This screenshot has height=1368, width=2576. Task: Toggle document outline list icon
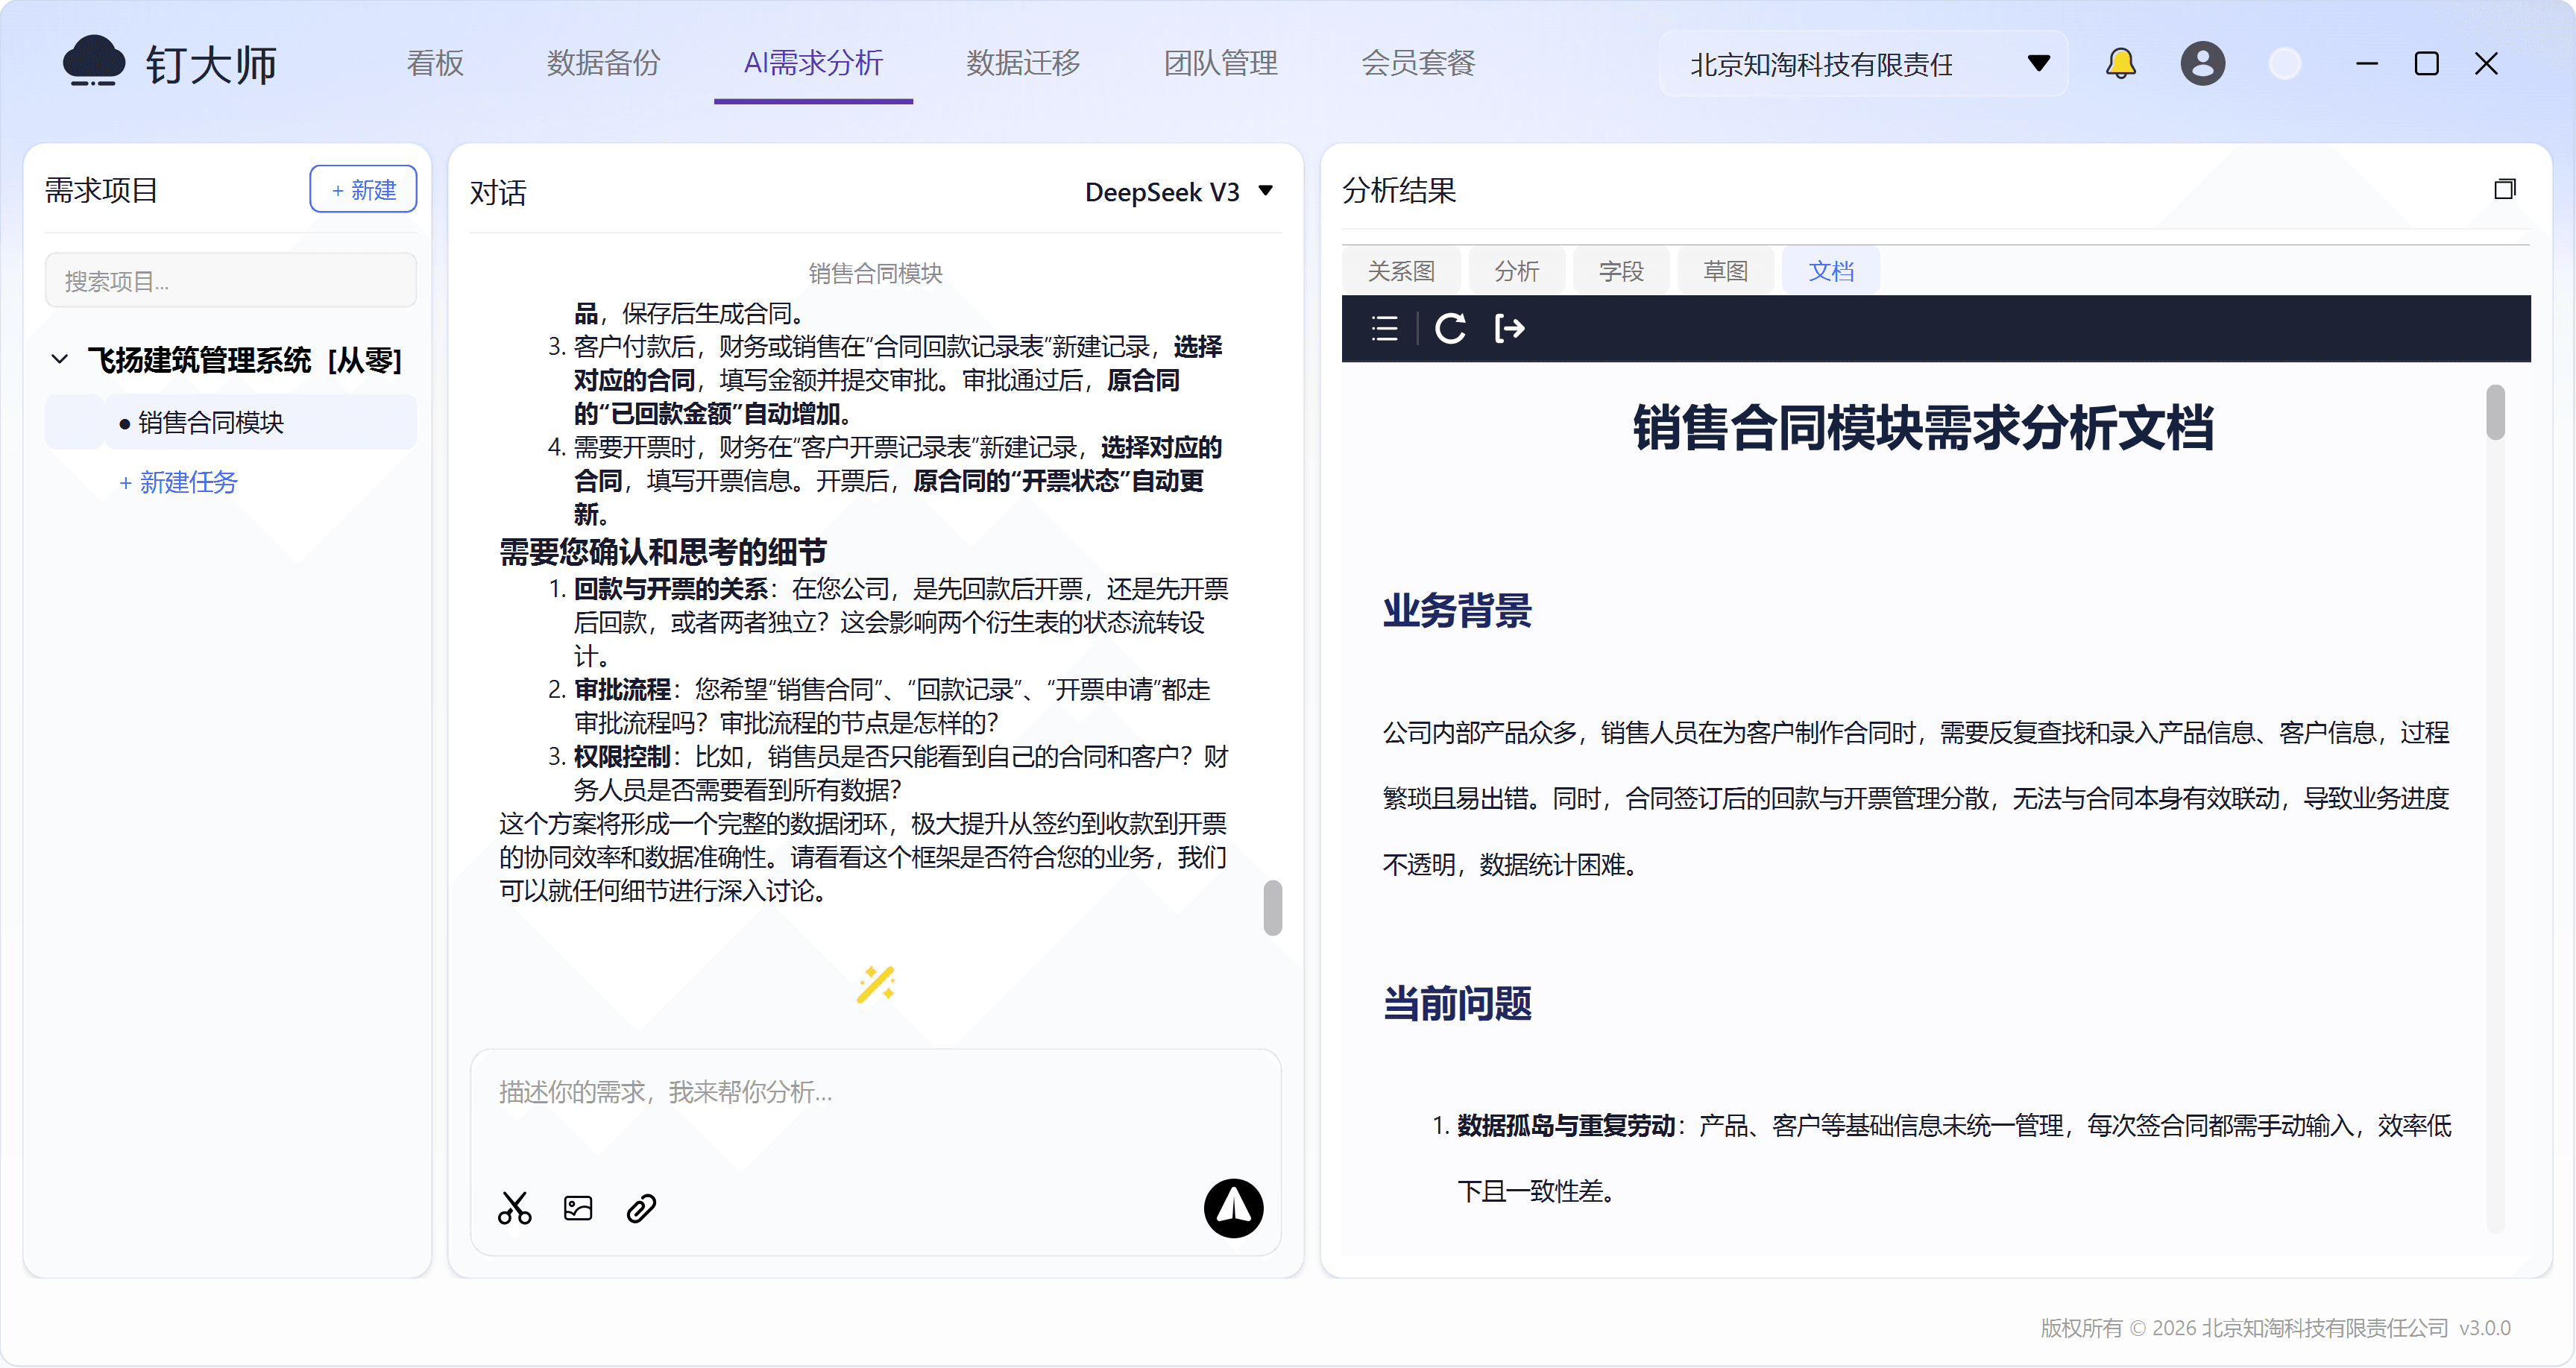pos(1384,328)
